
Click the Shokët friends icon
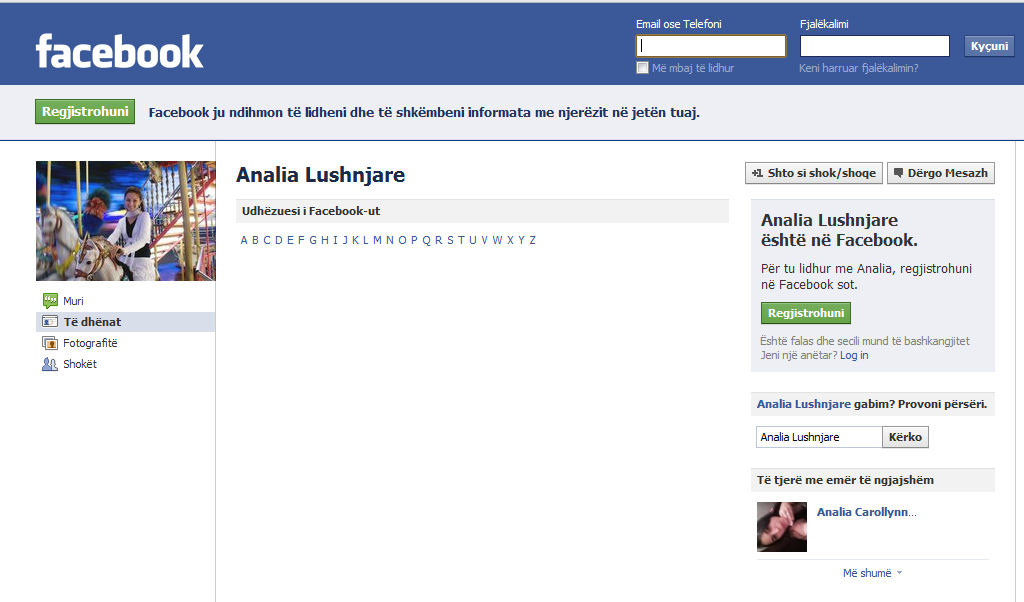50,364
